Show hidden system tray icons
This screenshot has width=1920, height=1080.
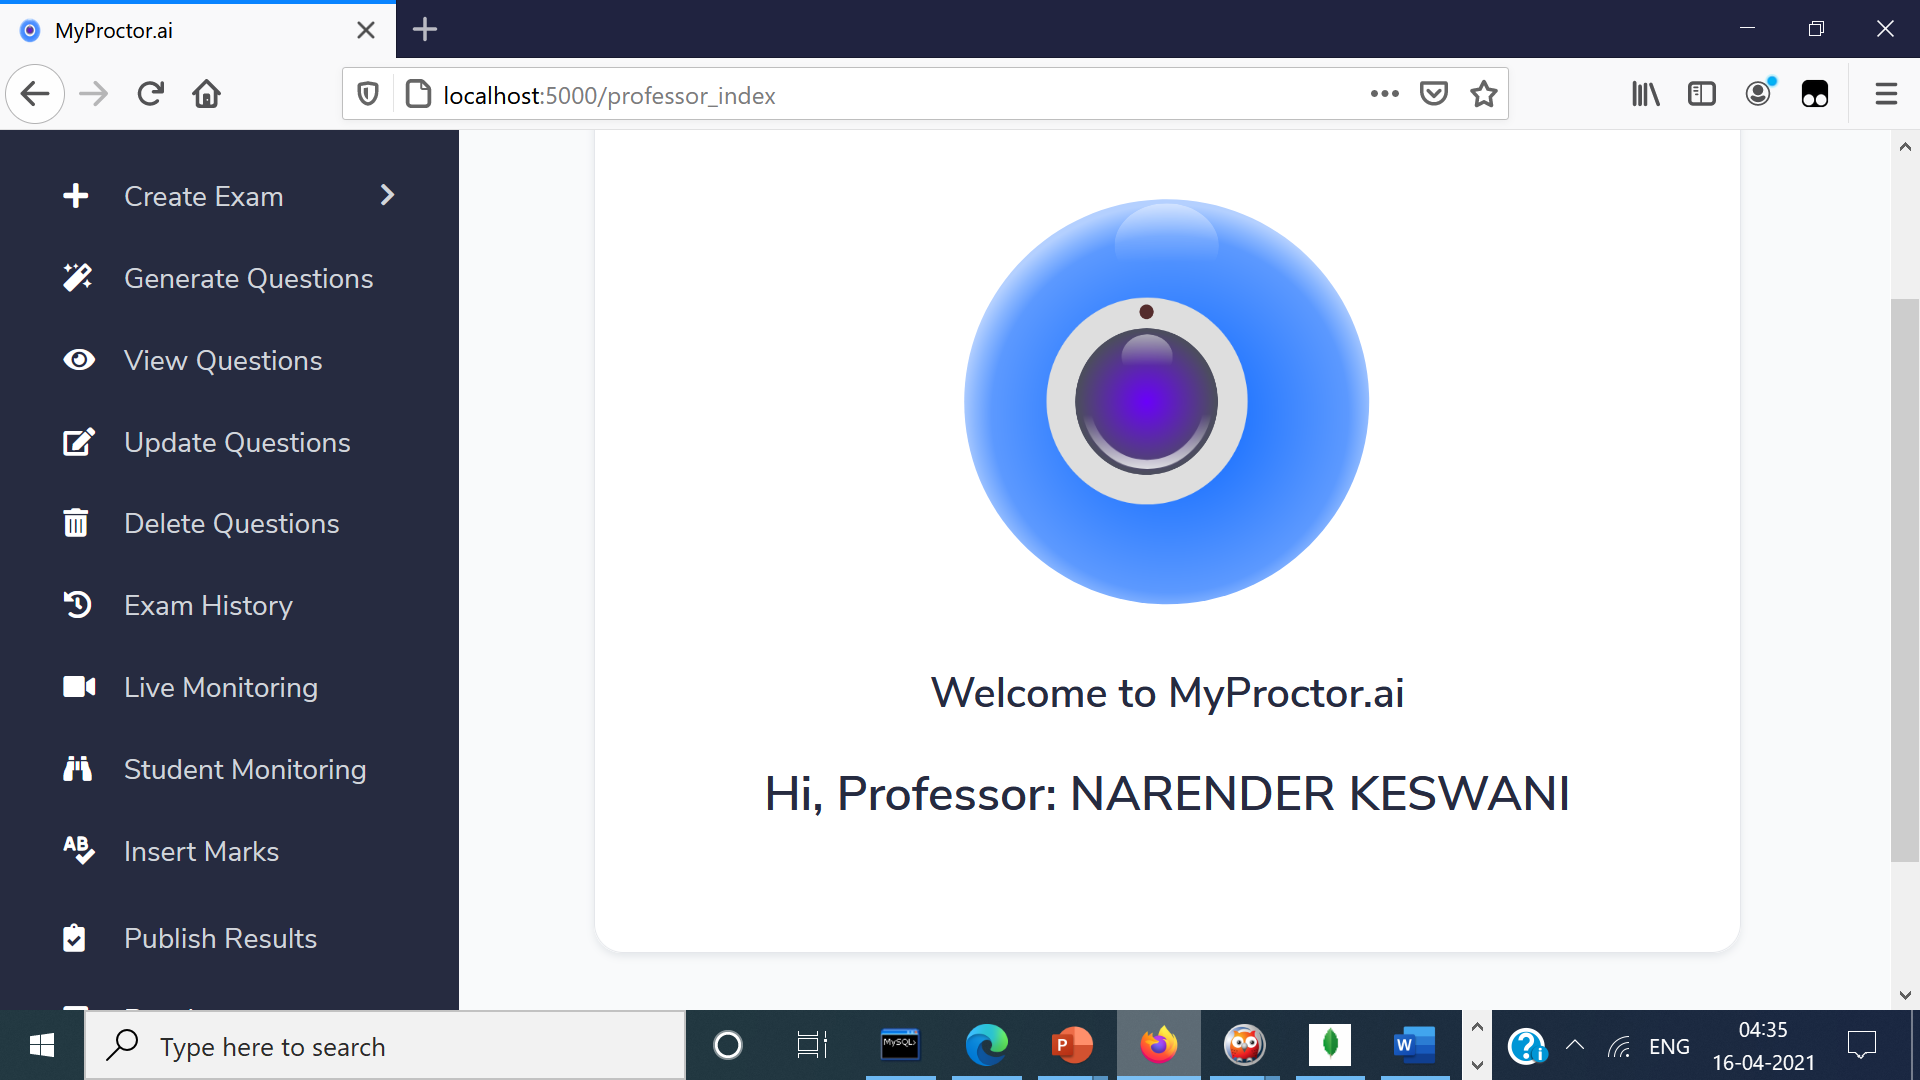click(x=1574, y=1046)
